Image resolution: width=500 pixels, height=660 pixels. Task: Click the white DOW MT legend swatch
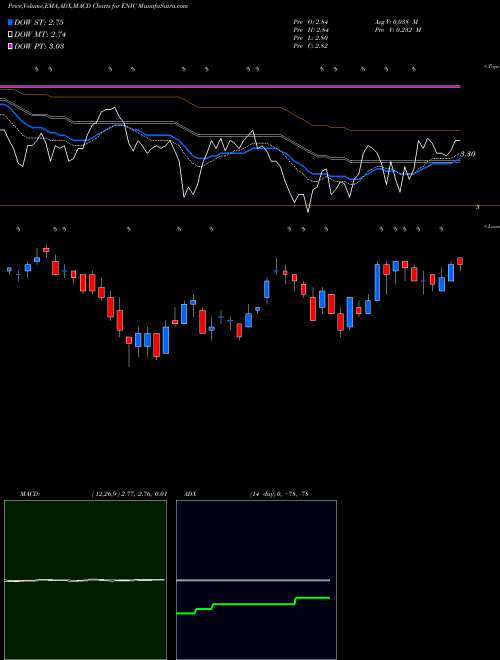tap(10, 35)
